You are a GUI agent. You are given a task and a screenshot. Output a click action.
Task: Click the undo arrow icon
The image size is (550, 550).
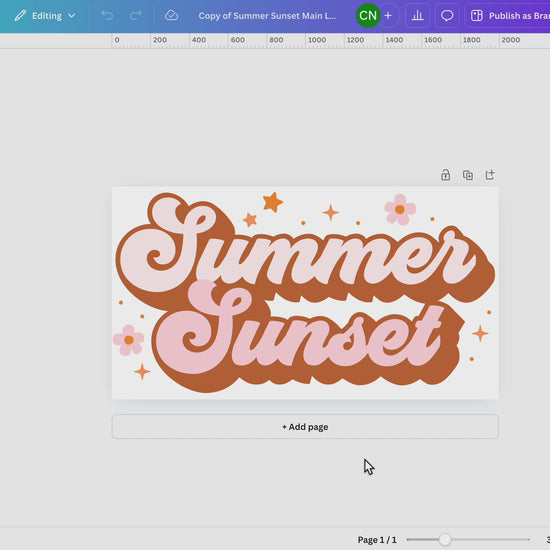[x=107, y=15]
